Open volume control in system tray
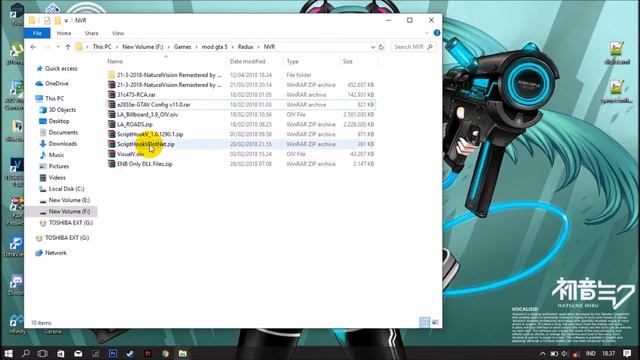 point(564,354)
